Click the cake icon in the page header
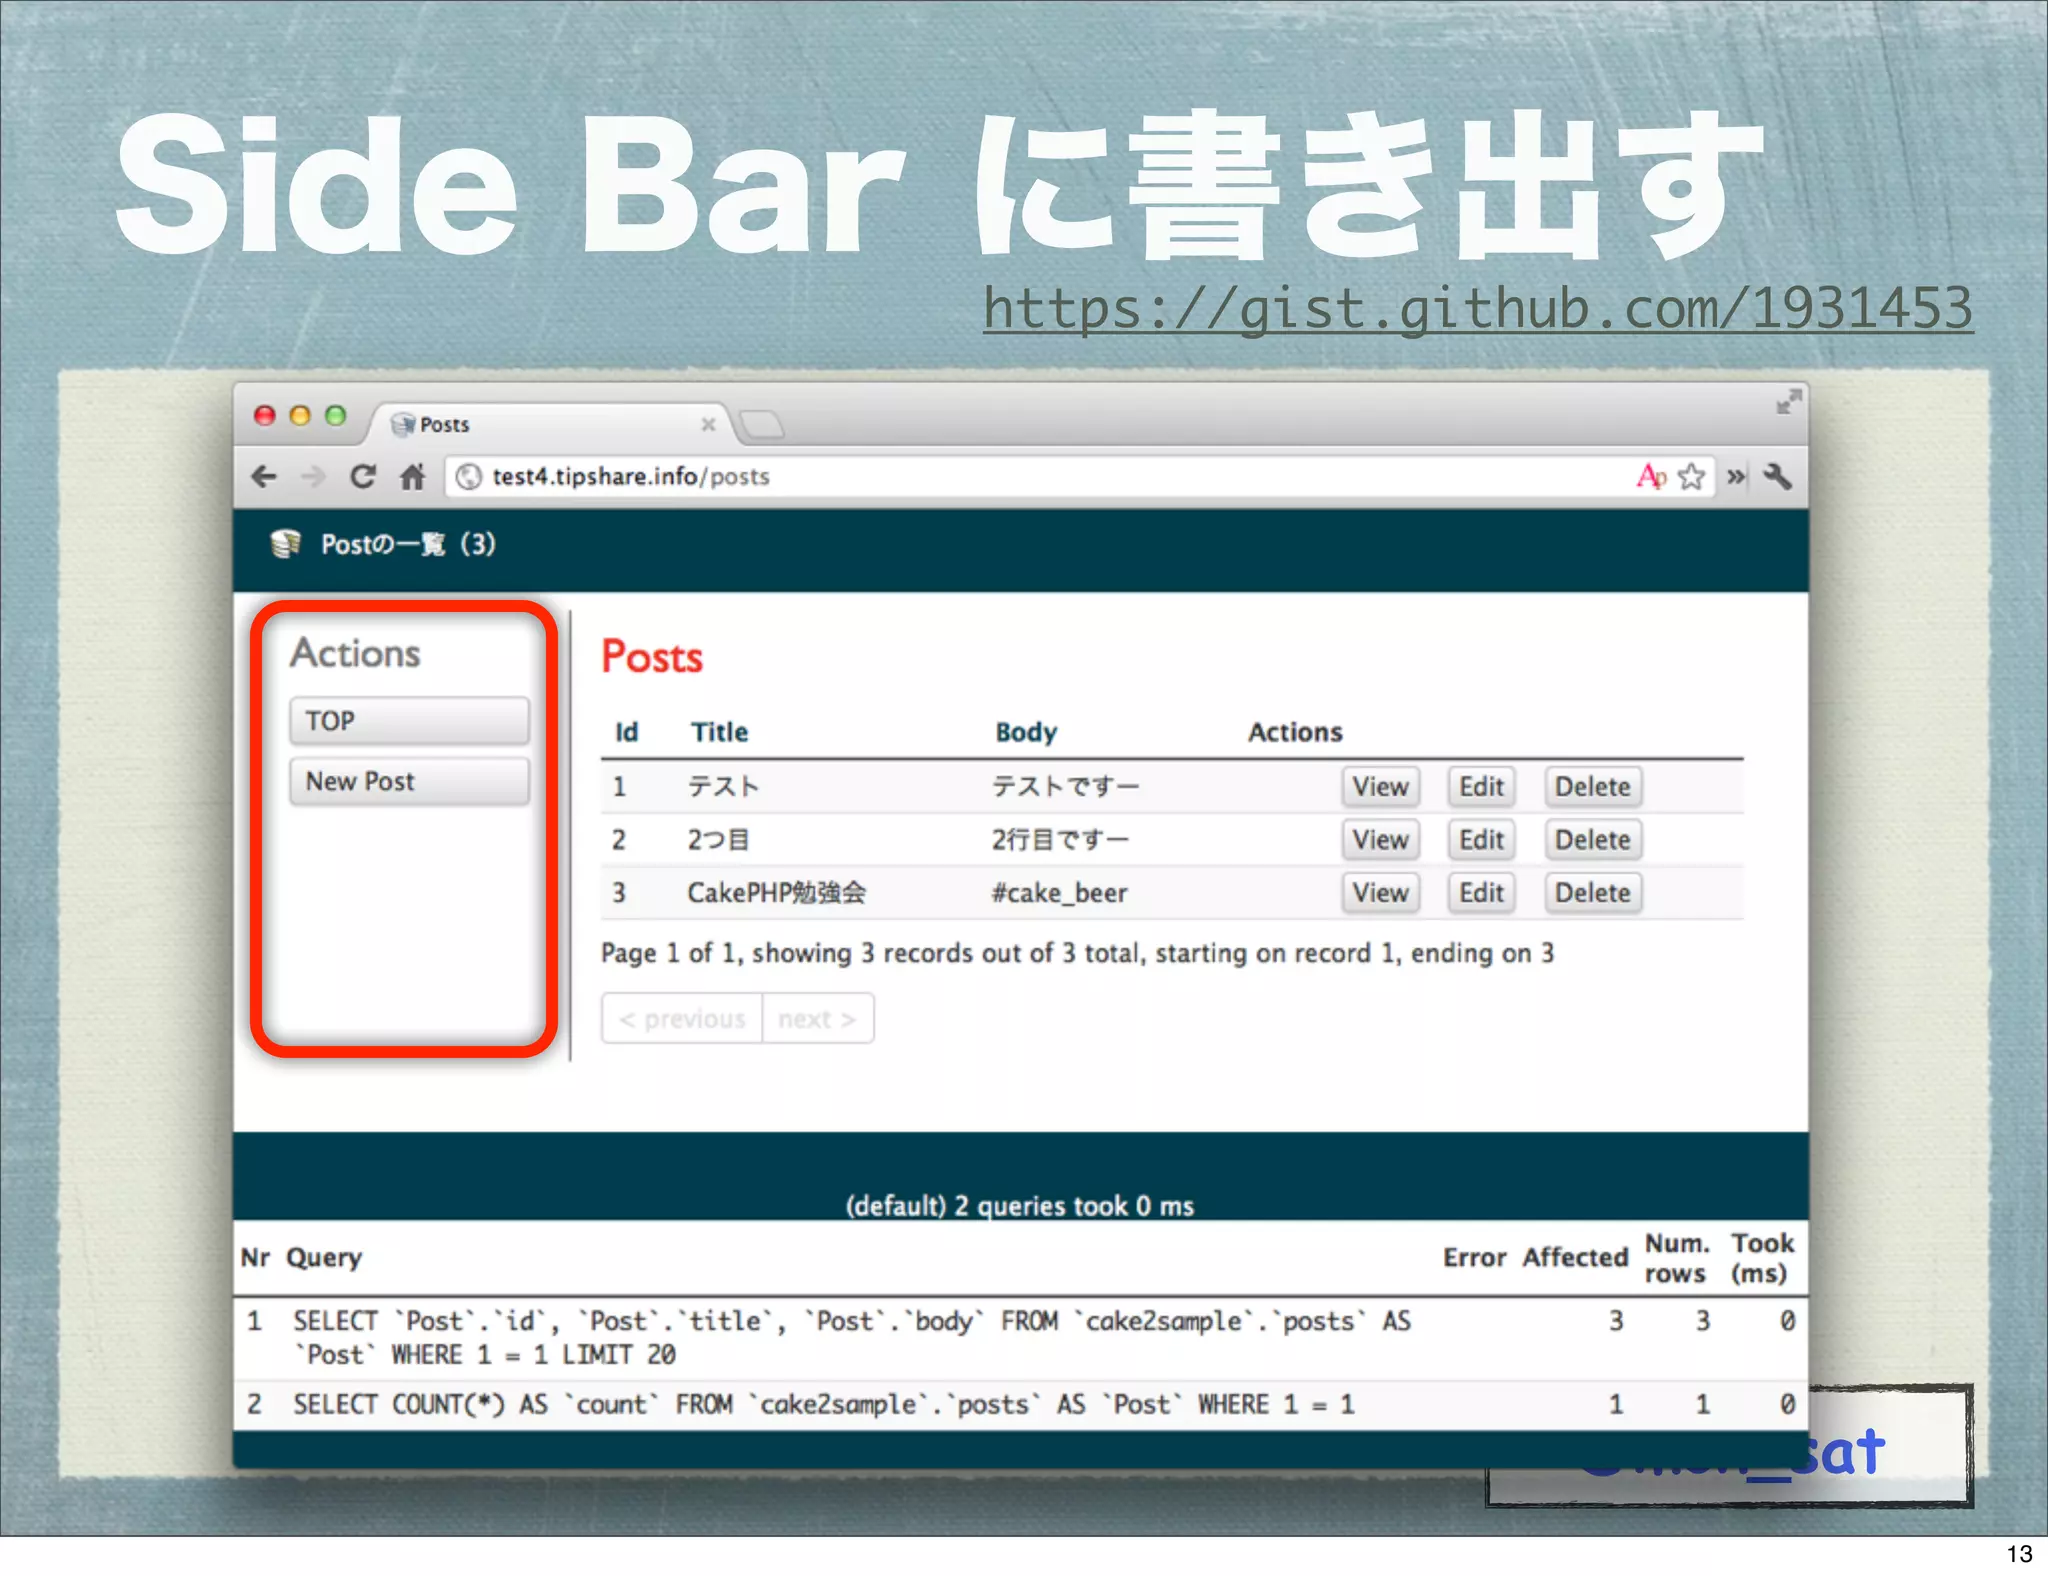This screenshot has height=1576, width=2048. pyautogui.click(x=286, y=543)
